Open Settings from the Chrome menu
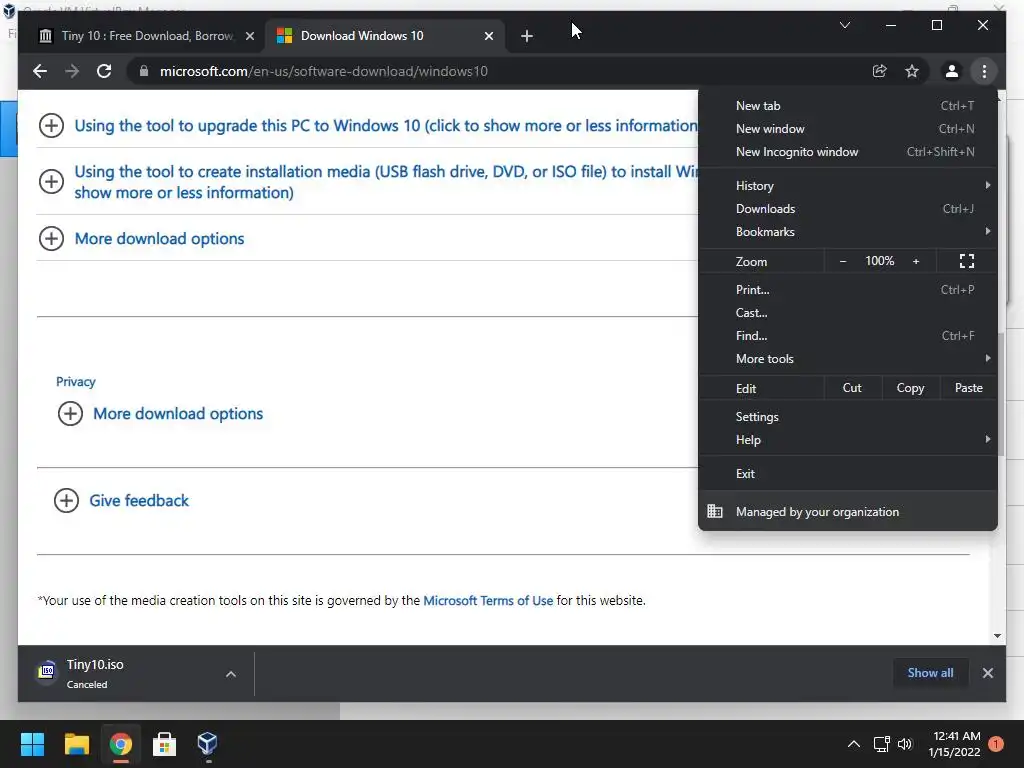Viewport: 1024px width, 768px height. click(848, 417)
